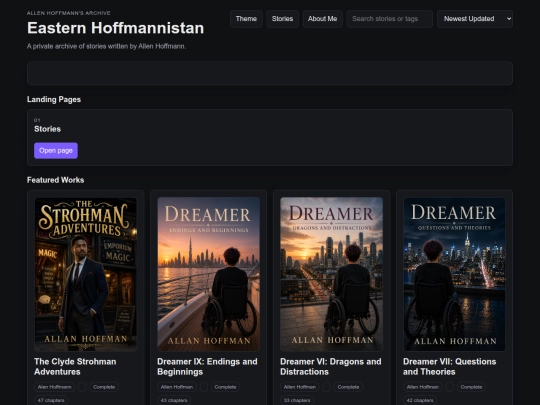Go to the About Me page

[x=322, y=19]
